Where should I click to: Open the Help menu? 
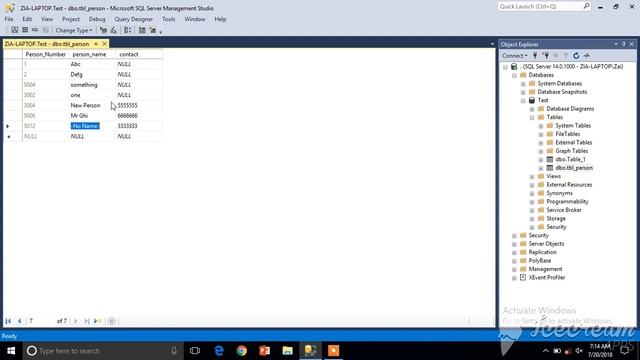click(220, 19)
